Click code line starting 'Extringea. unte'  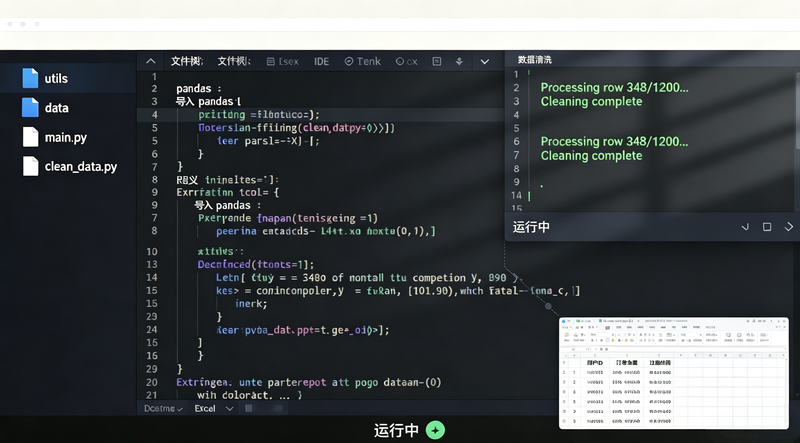coord(309,382)
